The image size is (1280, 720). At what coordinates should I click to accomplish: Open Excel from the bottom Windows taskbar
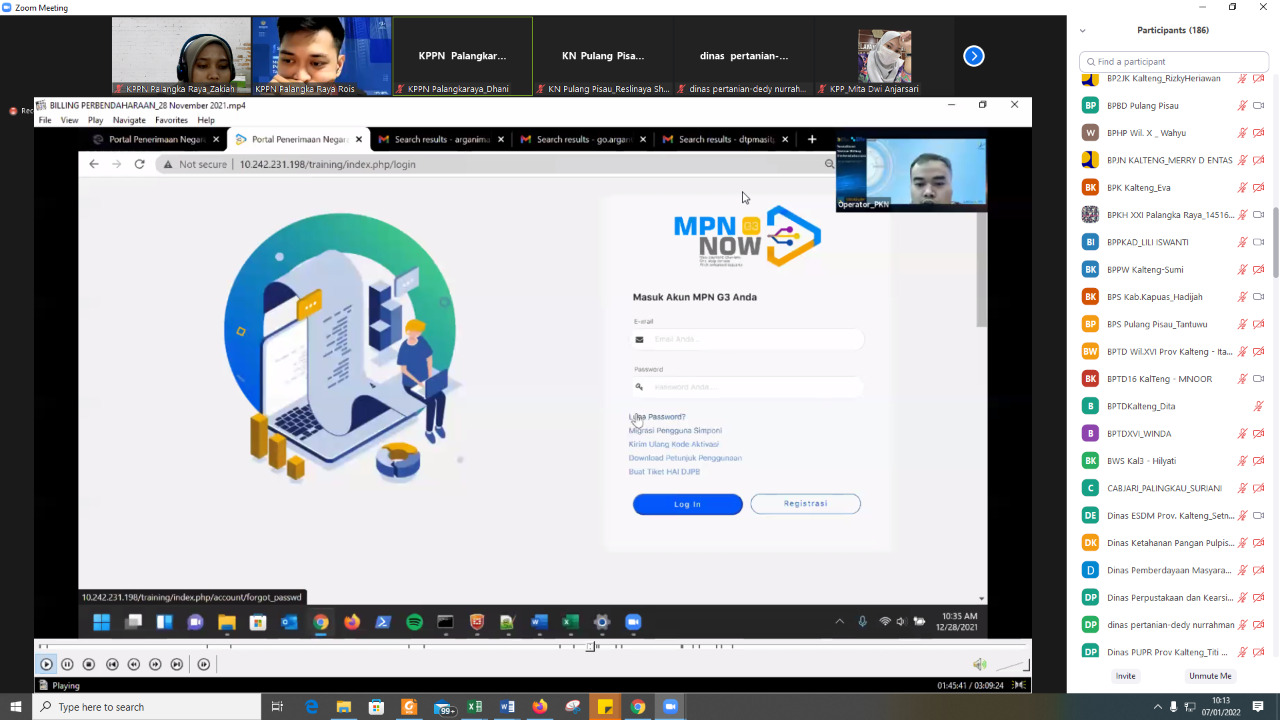coord(475,707)
